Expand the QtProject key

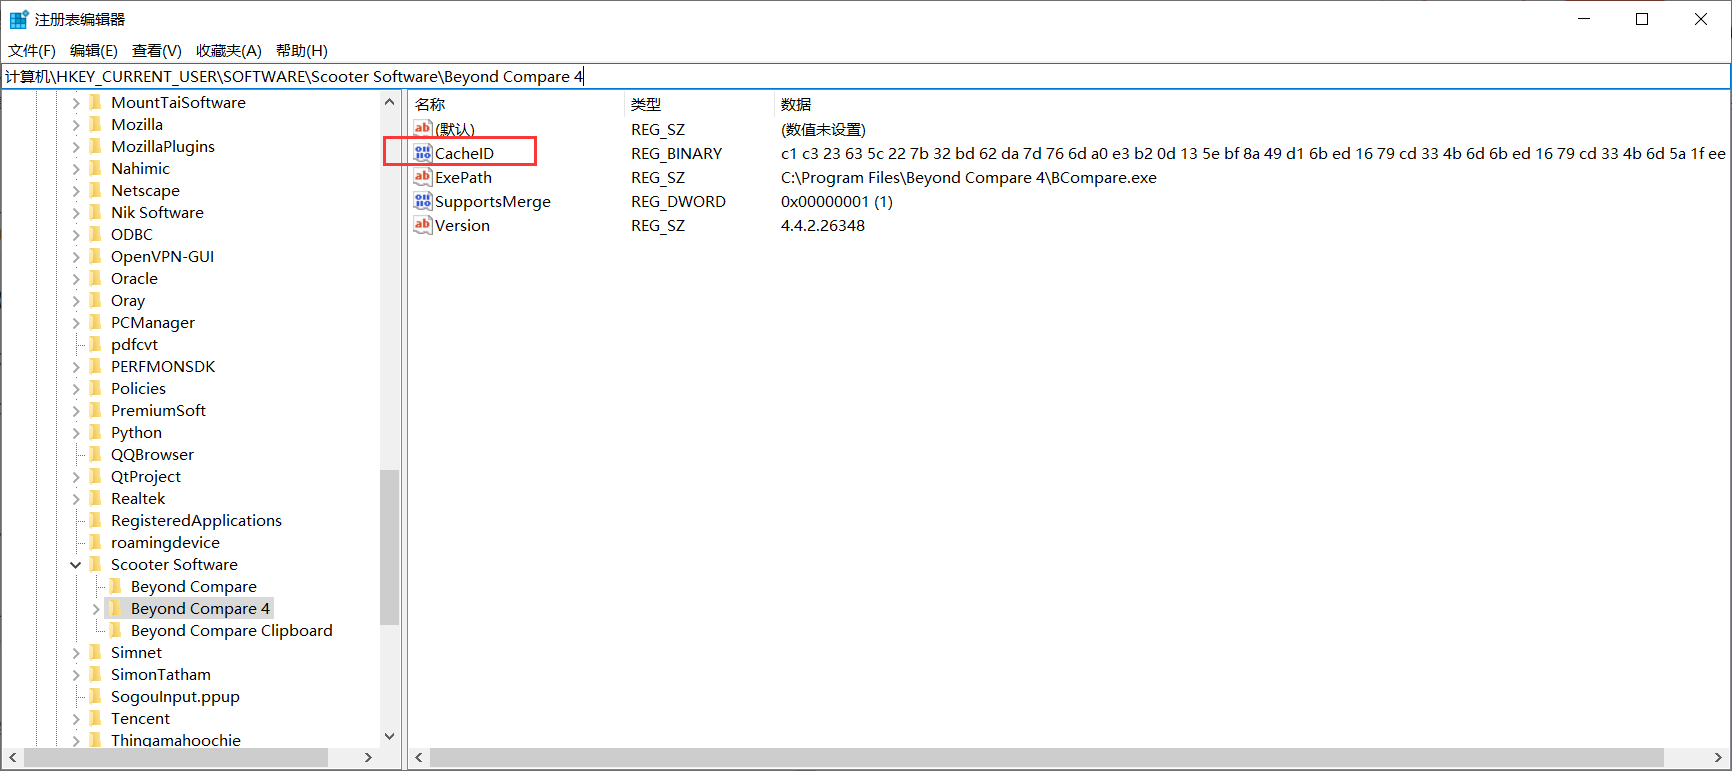(x=76, y=476)
